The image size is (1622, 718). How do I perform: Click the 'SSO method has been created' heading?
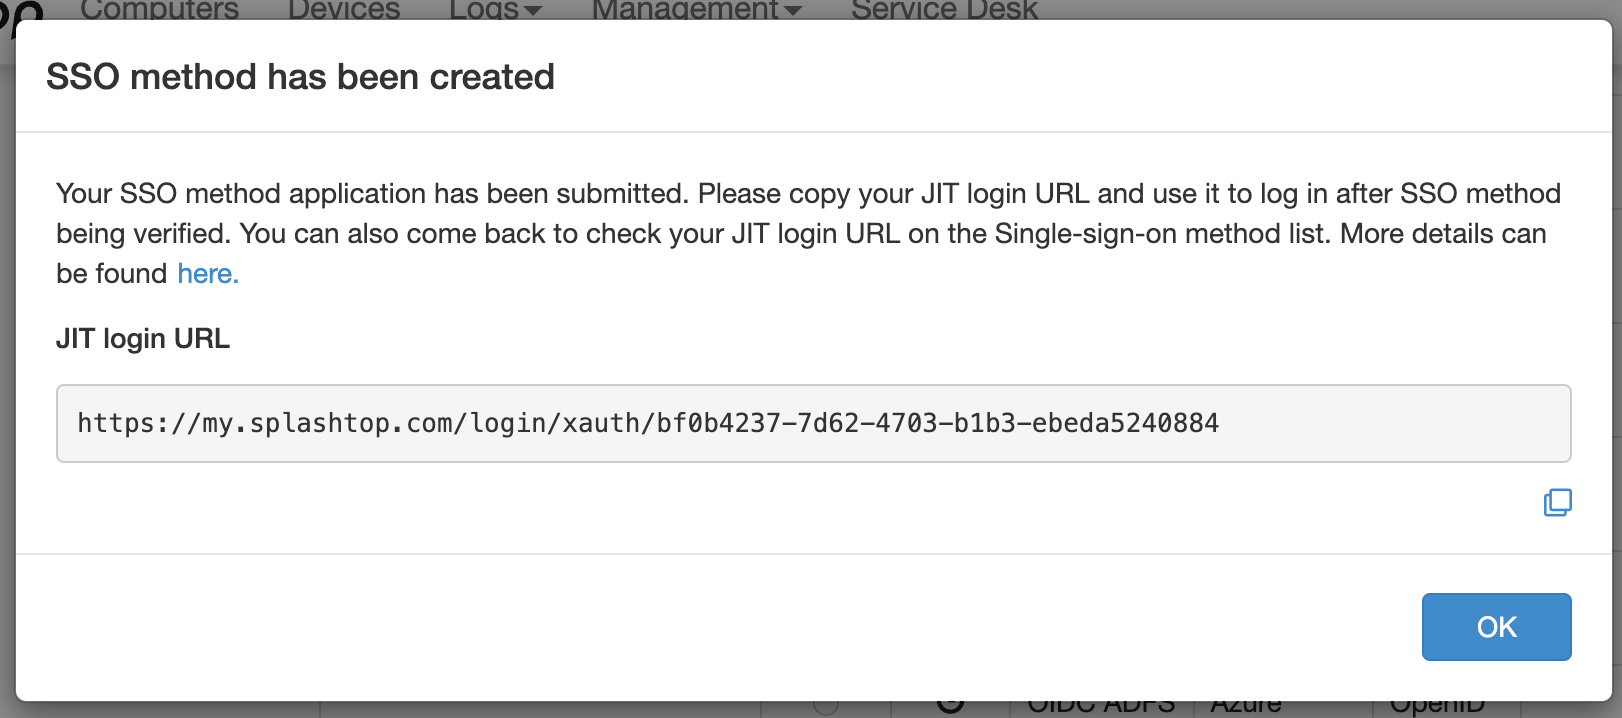tap(300, 77)
